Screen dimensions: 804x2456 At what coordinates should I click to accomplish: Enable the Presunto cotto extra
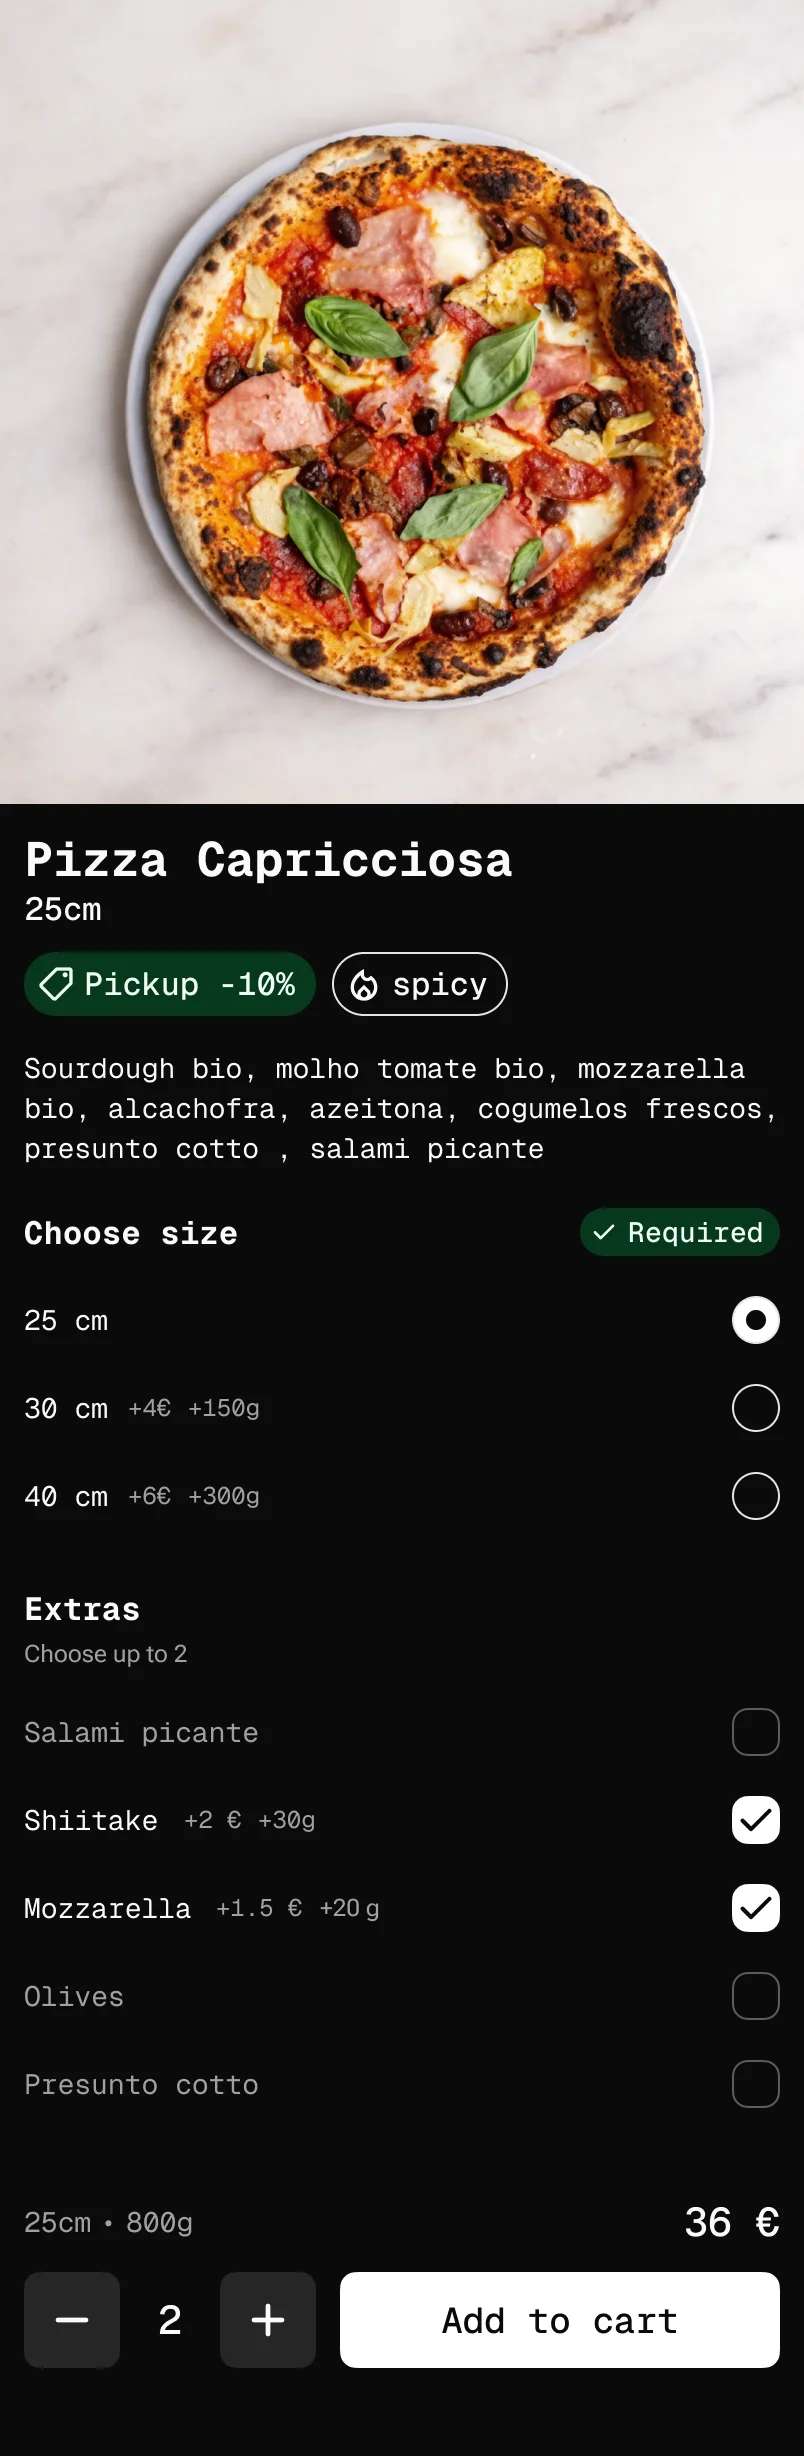755,2084
